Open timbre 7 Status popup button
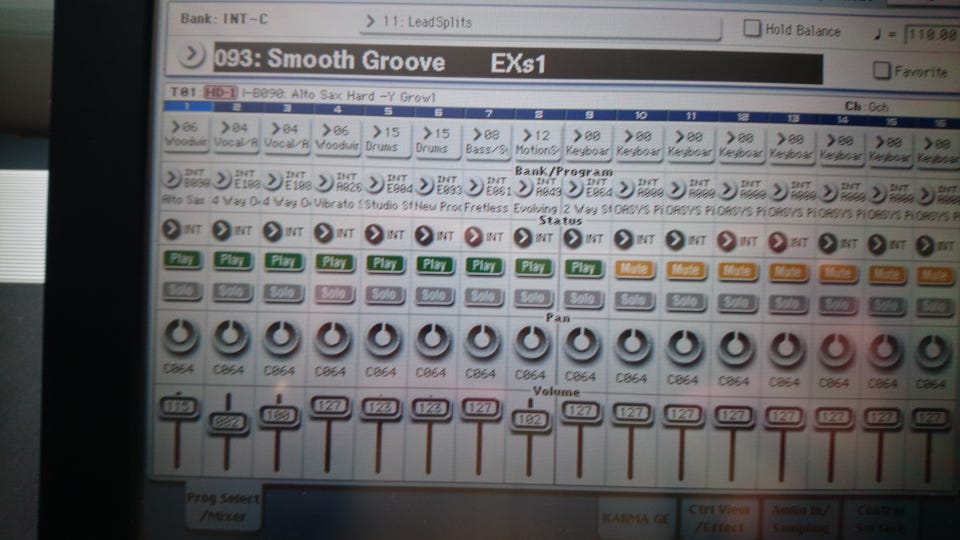 pos(473,236)
